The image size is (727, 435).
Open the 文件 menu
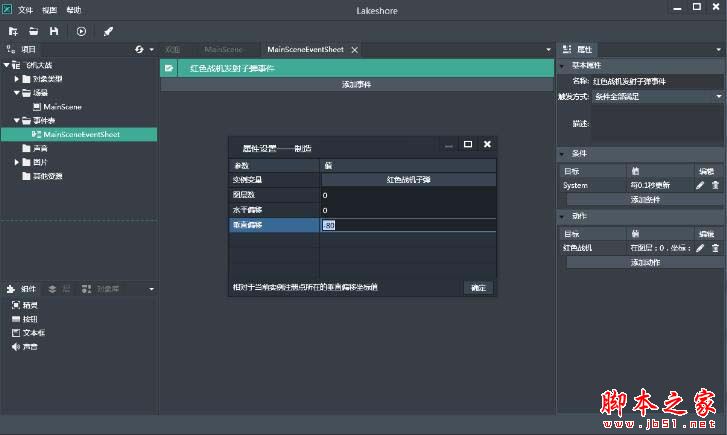25,10
